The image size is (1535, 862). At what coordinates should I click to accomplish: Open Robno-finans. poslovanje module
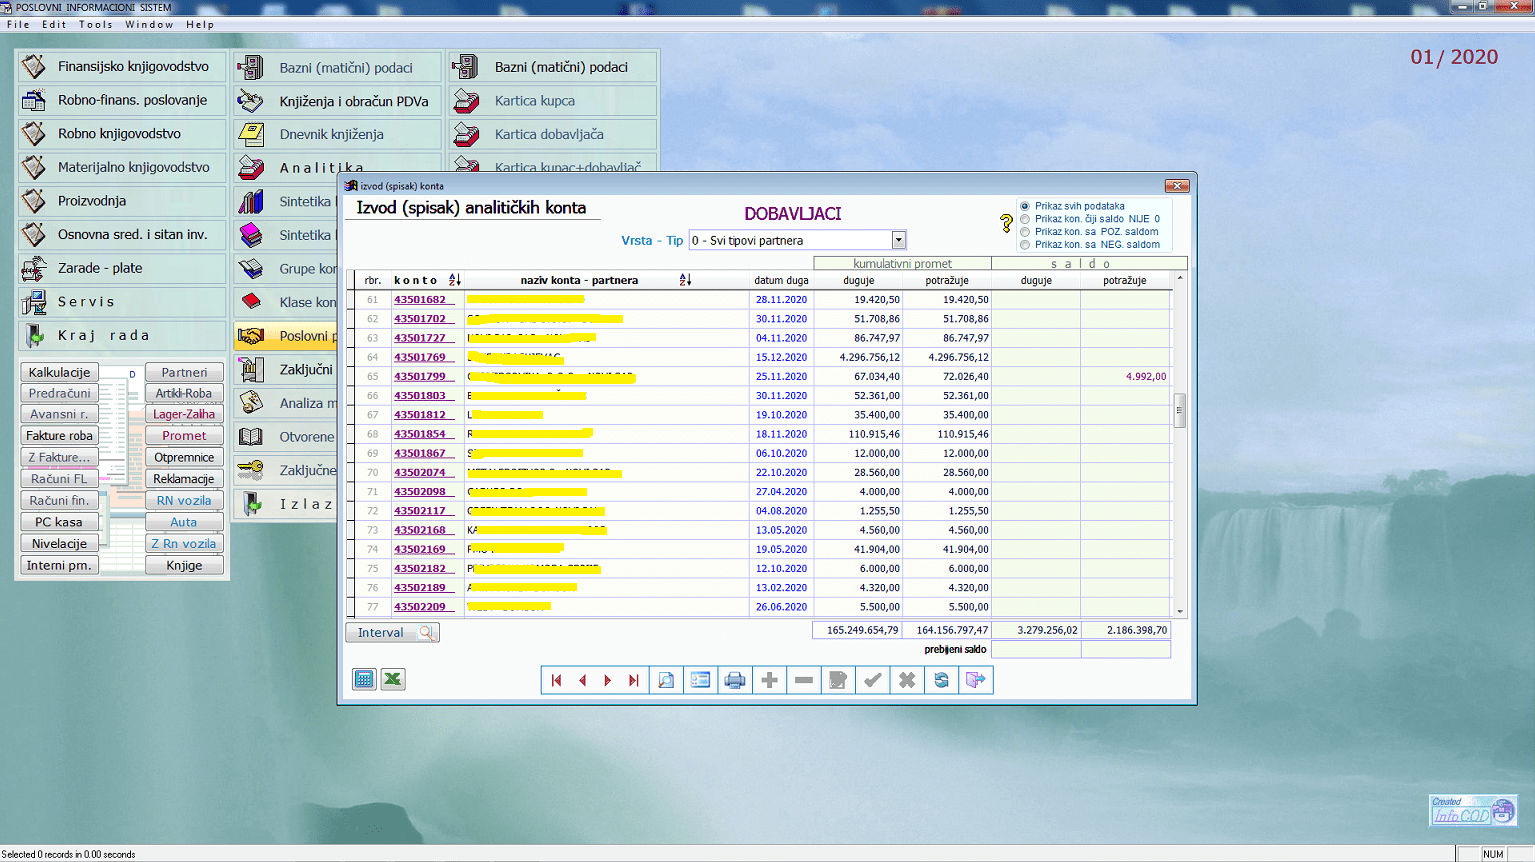coord(122,100)
